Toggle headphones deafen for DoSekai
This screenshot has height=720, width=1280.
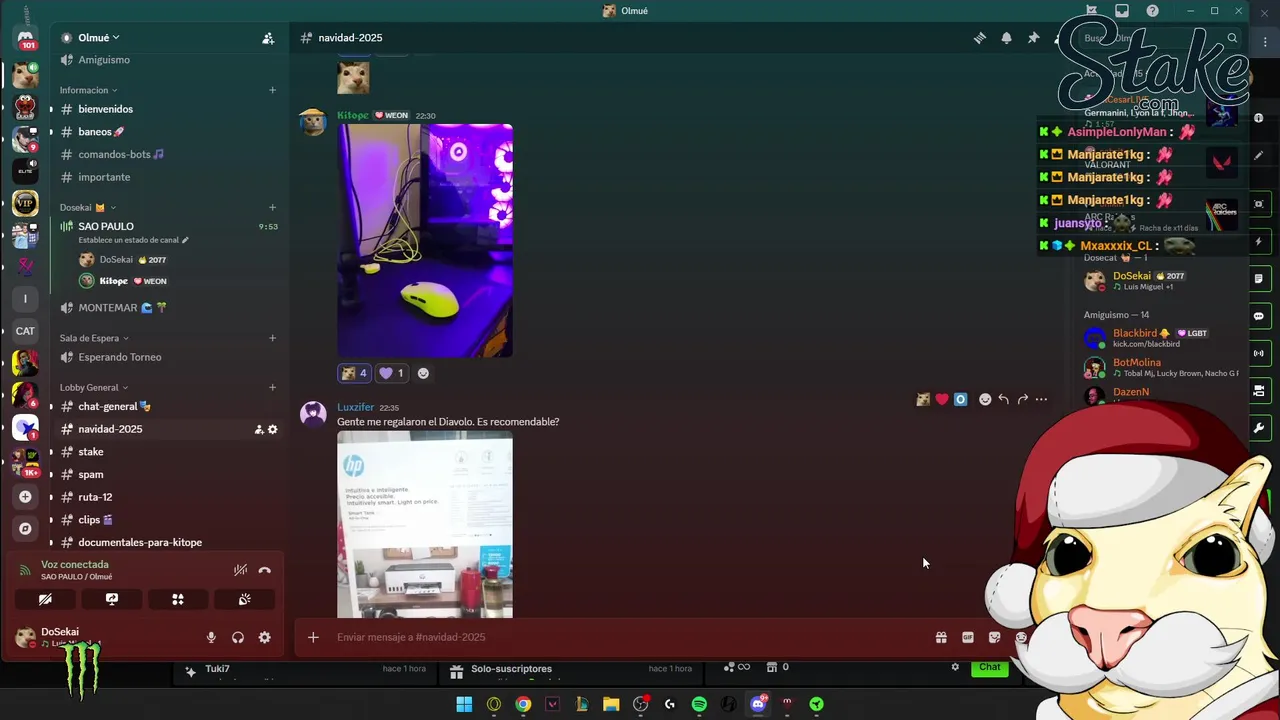(238, 637)
